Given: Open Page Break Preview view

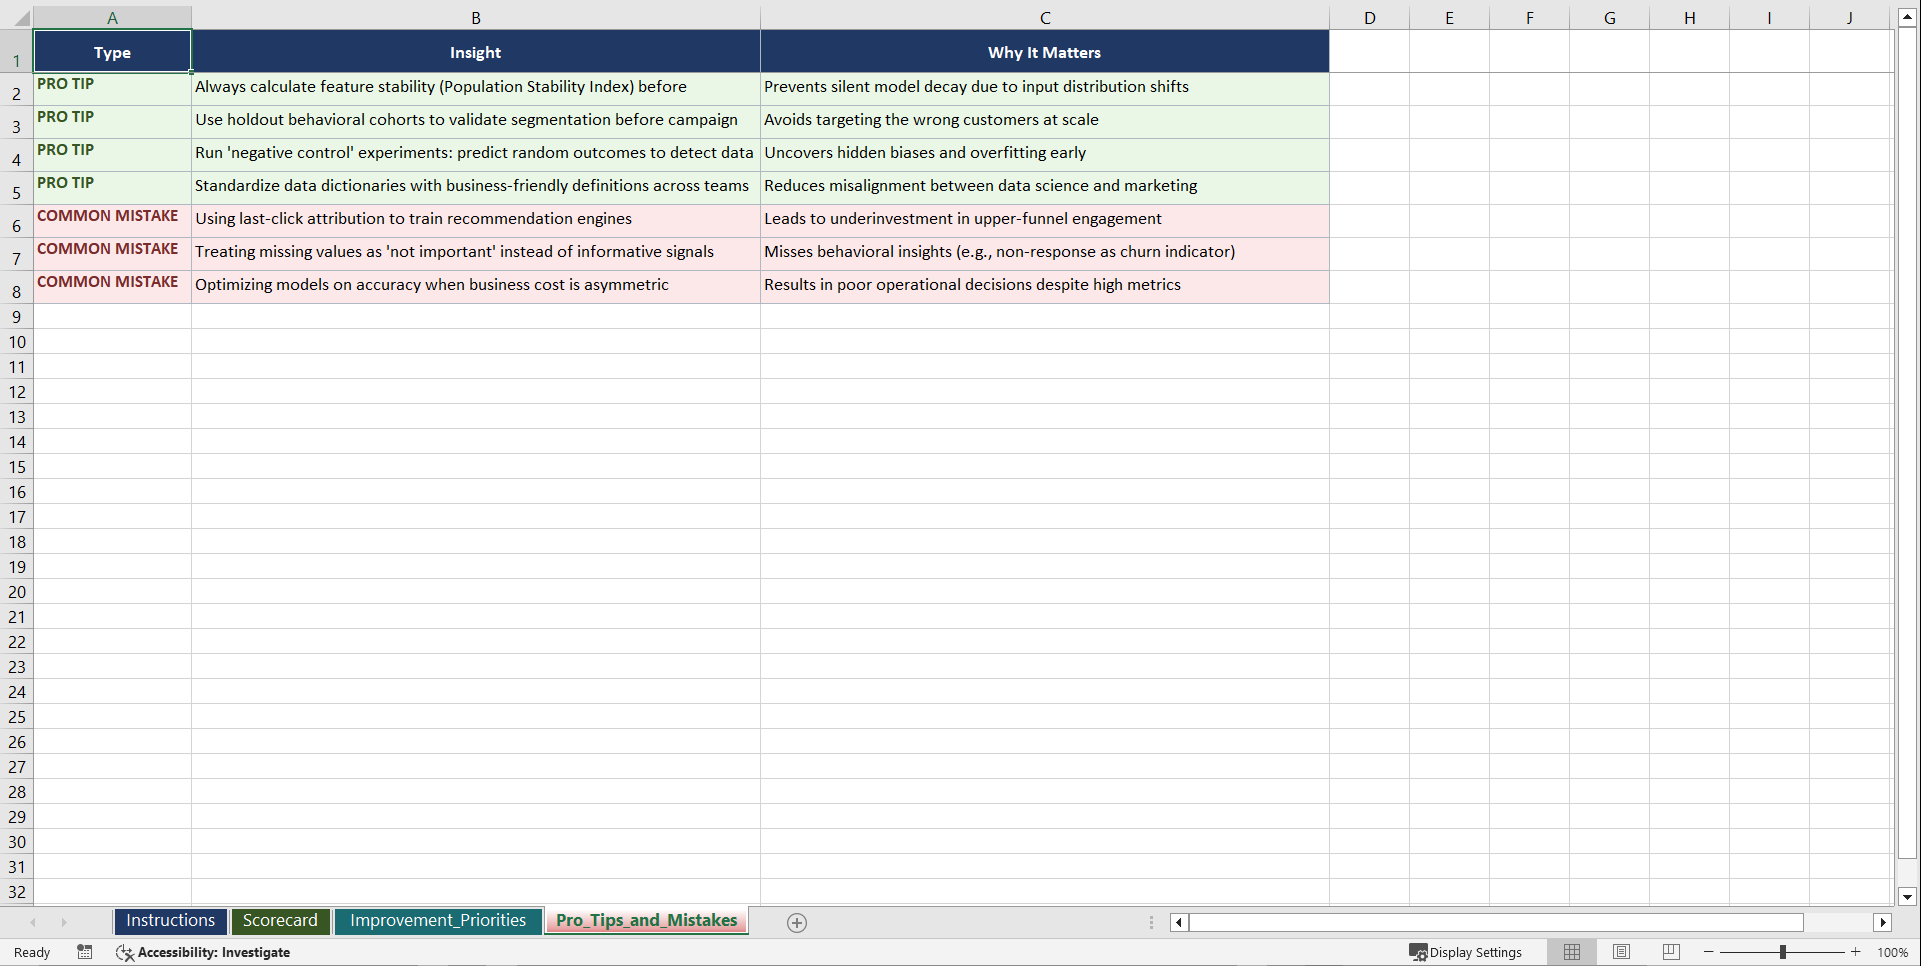Looking at the screenshot, I should [x=1670, y=952].
